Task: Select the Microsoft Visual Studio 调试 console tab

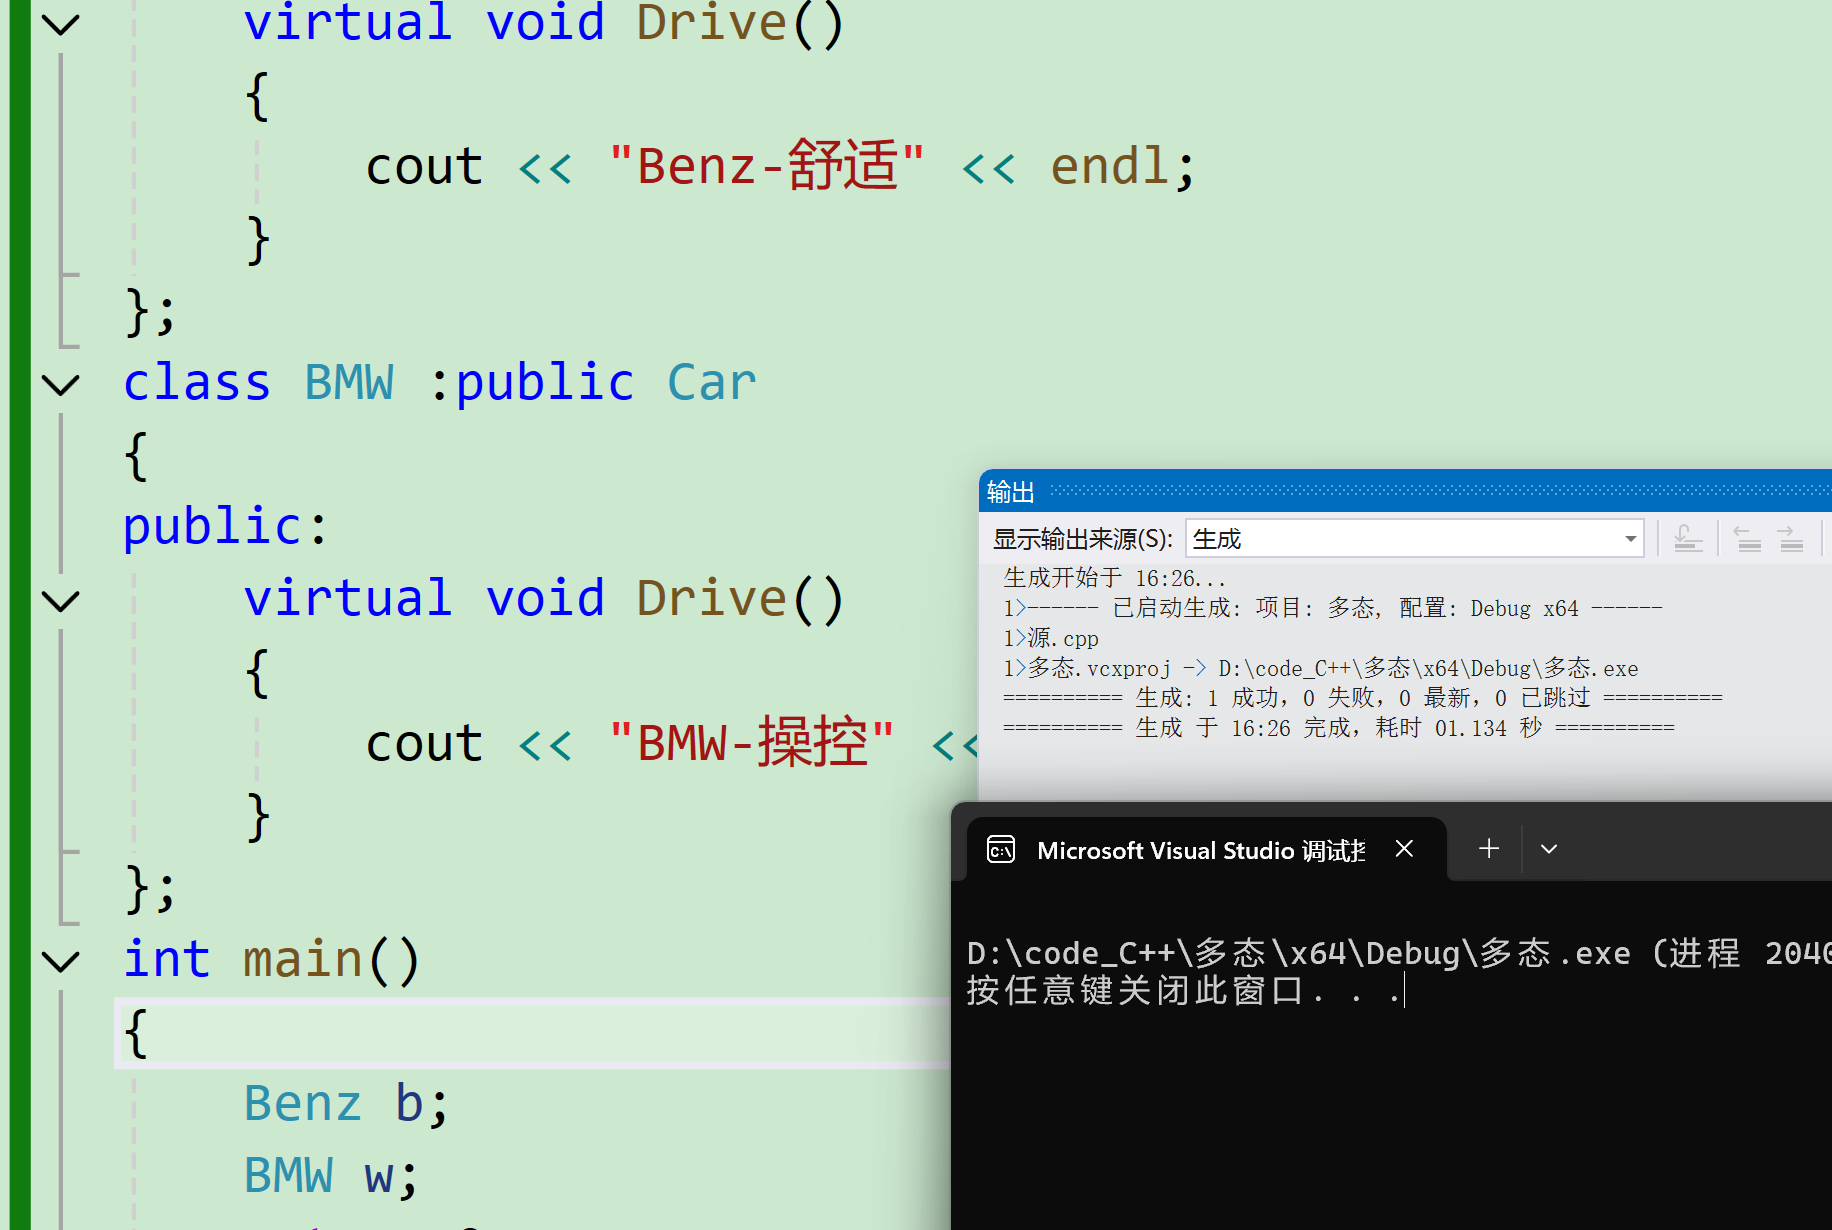Action: 1207,849
